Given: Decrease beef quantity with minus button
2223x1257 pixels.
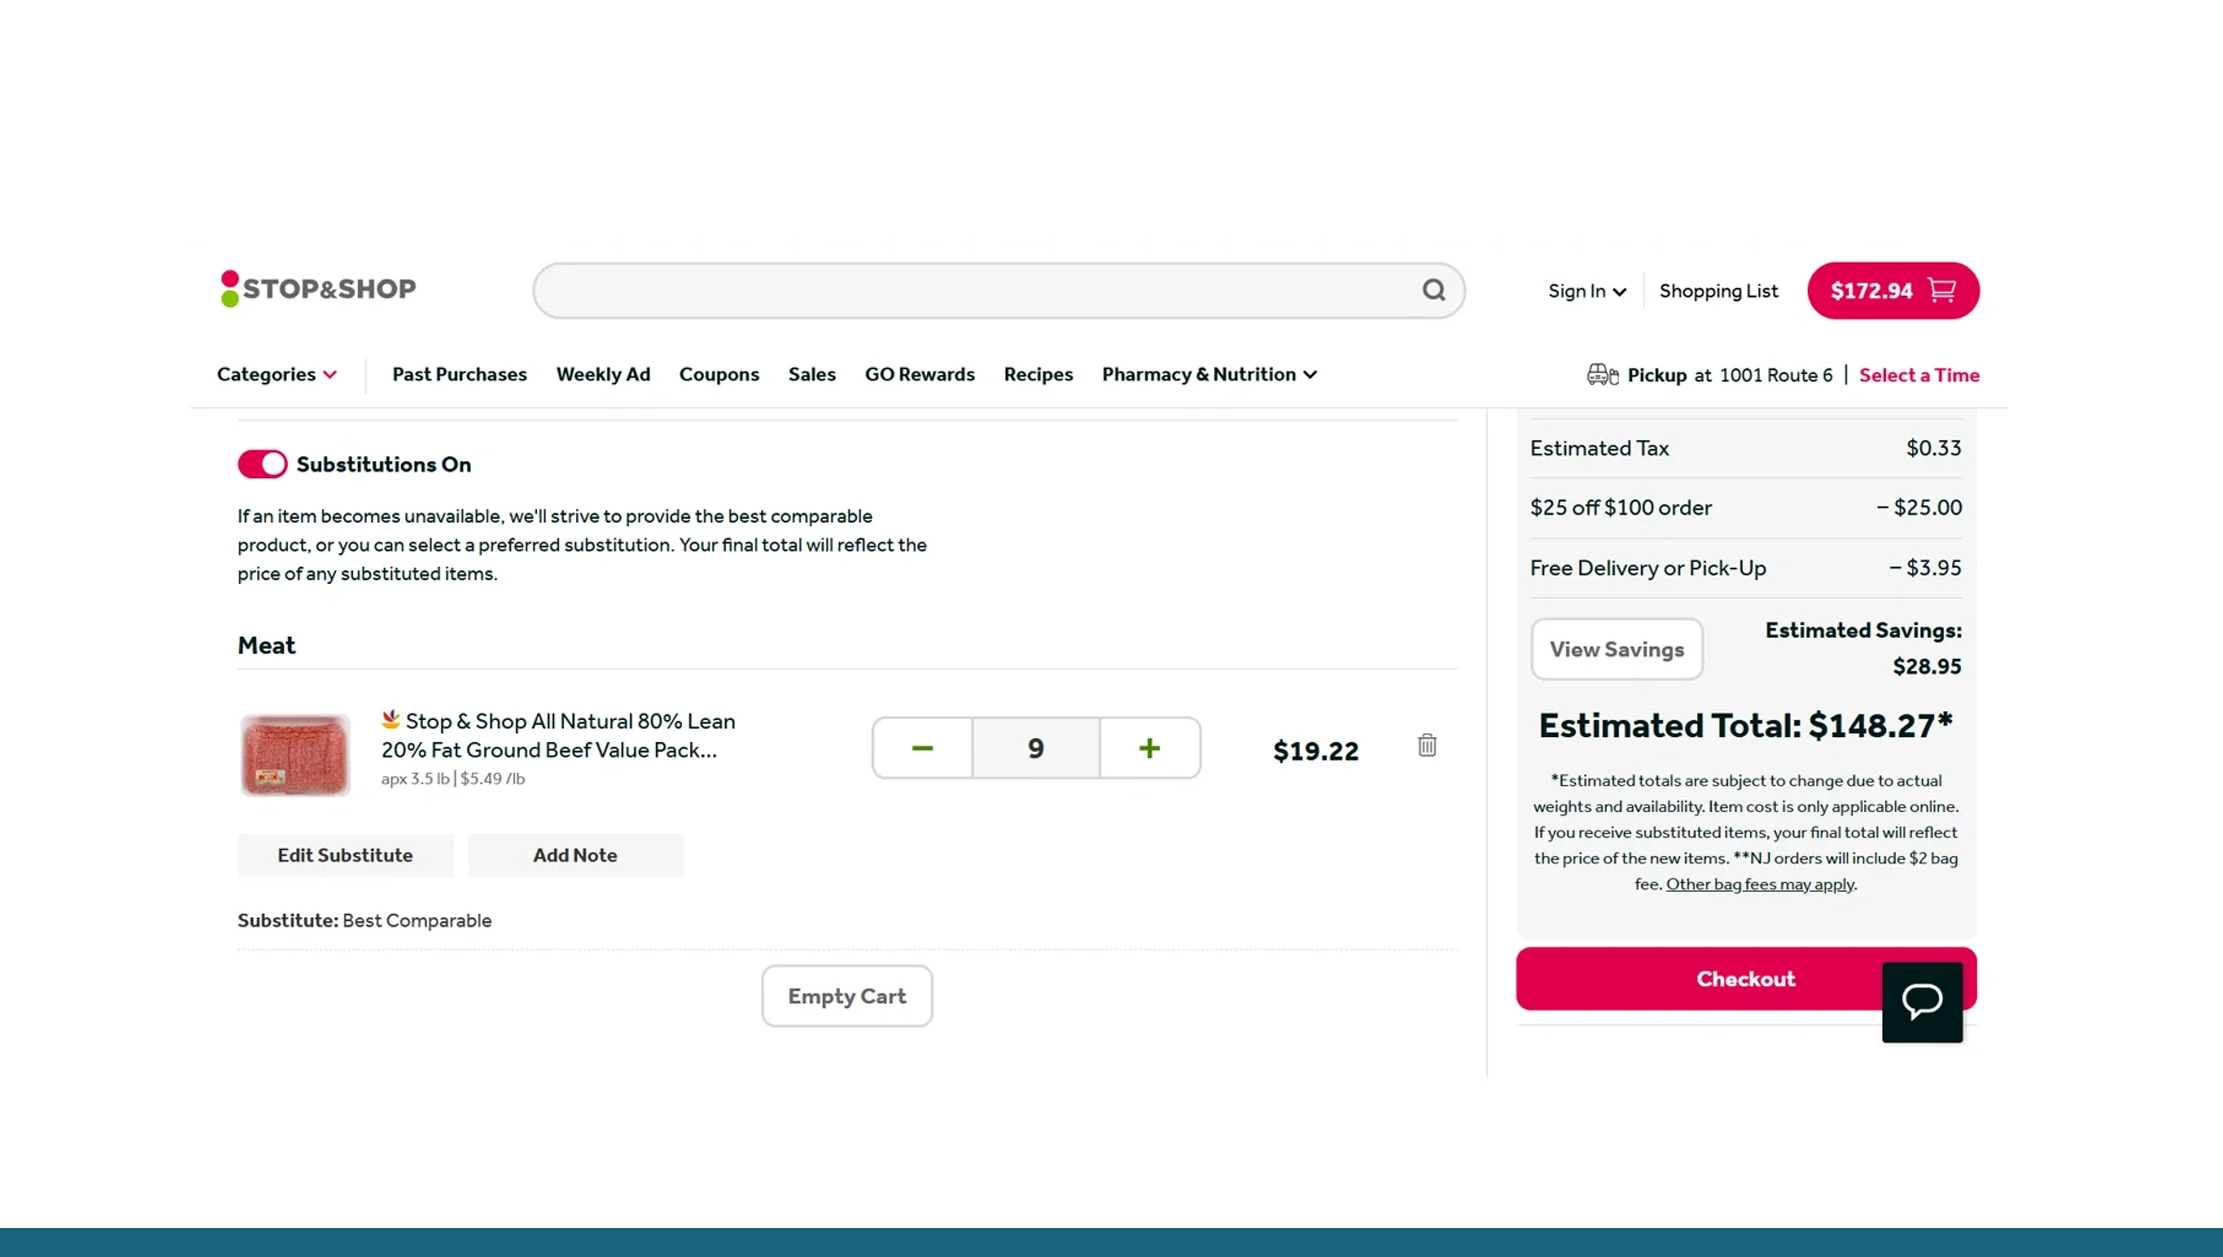Looking at the screenshot, I should pos(921,747).
